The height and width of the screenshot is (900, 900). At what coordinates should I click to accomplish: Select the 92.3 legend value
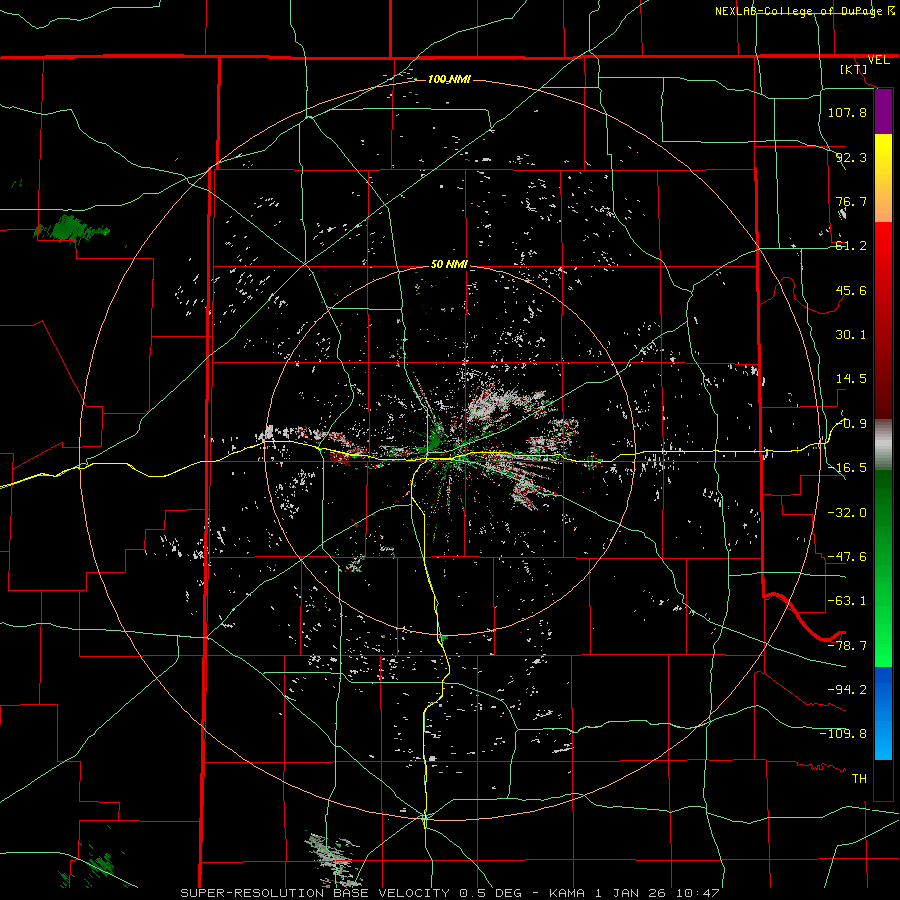click(851, 157)
